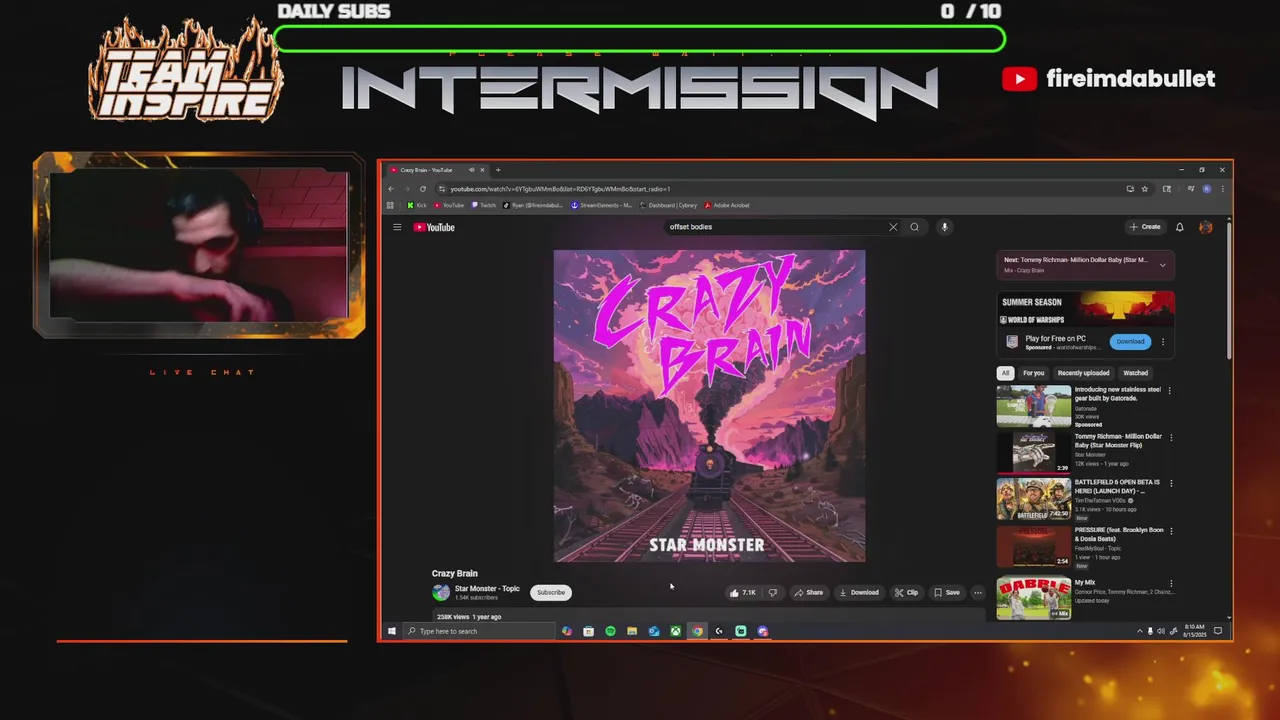Open the Dashboard | Cybrary bookmark
The width and height of the screenshot is (1280, 720).
coord(669,205)
